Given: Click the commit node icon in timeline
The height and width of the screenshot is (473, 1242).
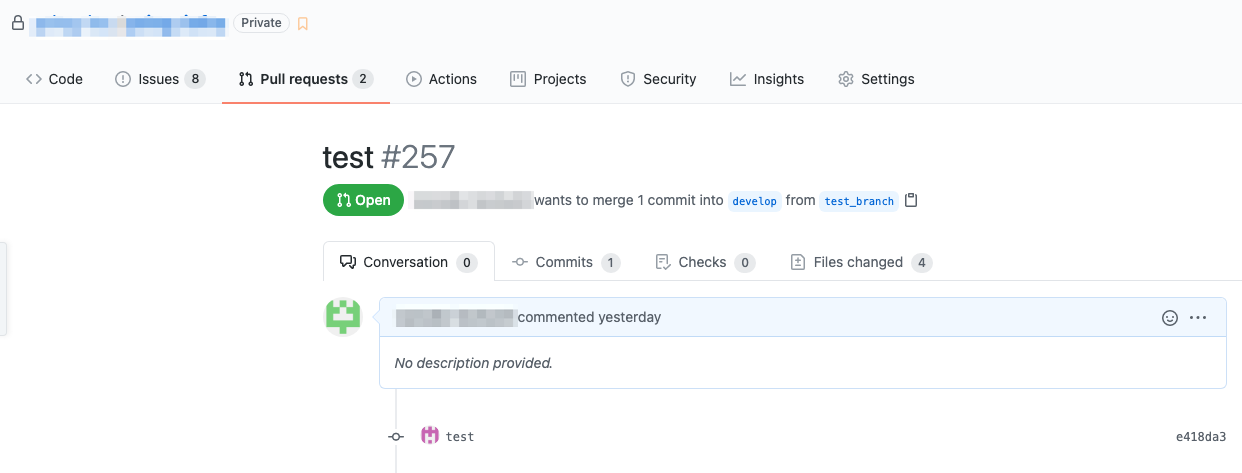Looking at the screenshot, I should [x=396, y=437].
